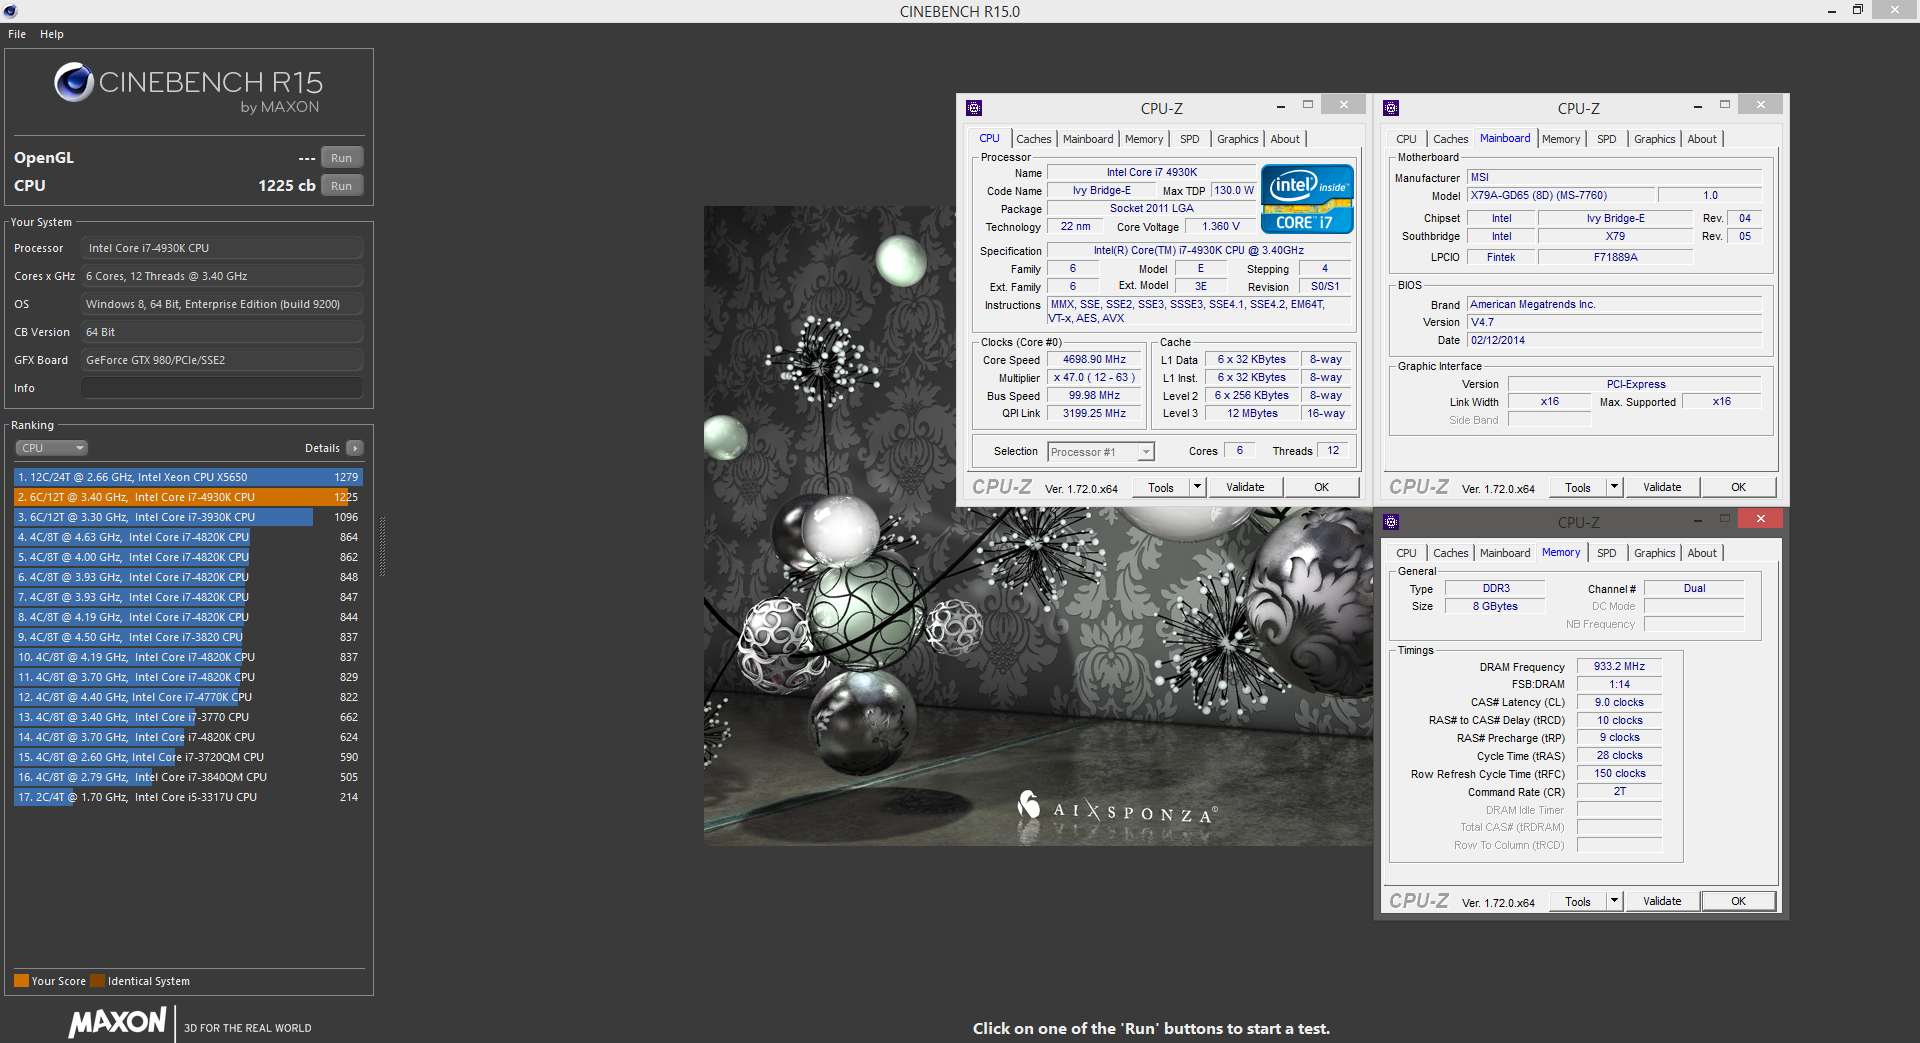
Task: Click the empty Info input field
Action: click(222, 388)
